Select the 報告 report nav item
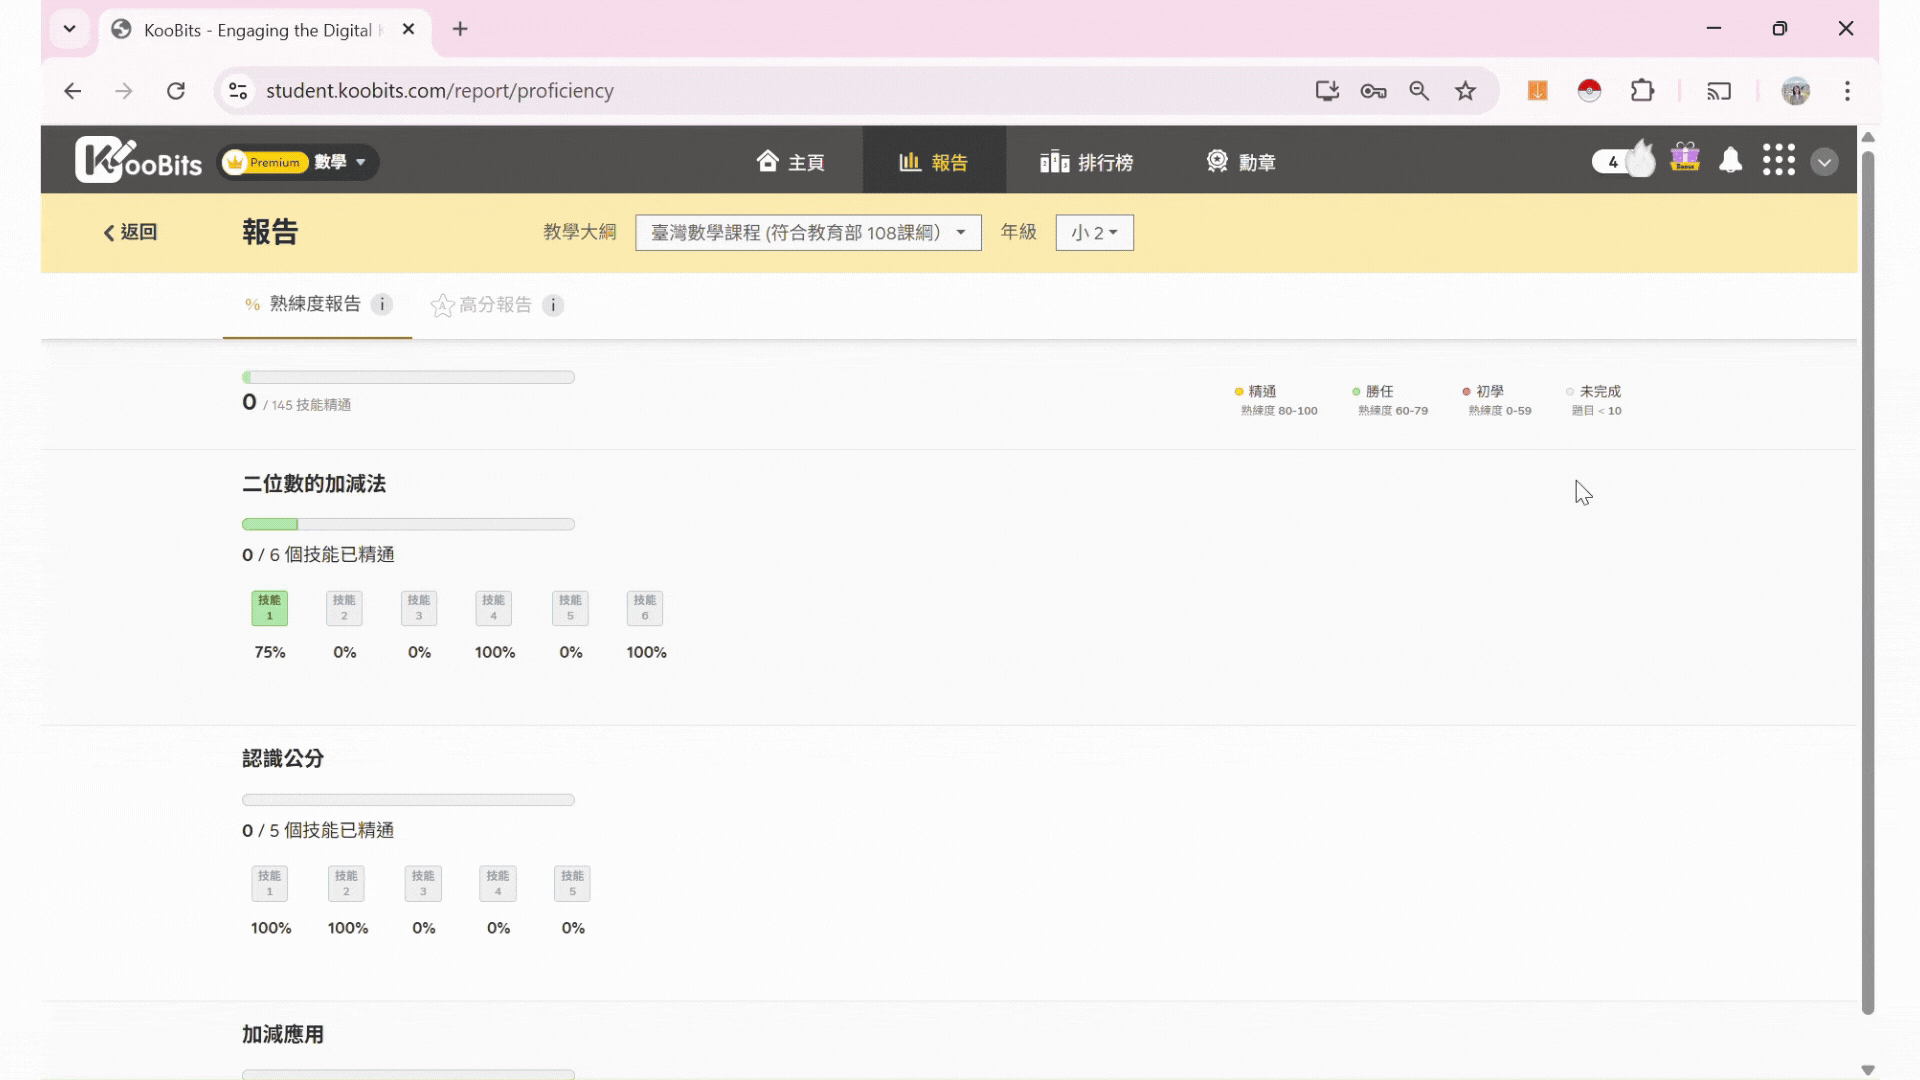1920x1080 pixels. coord(934,162)
